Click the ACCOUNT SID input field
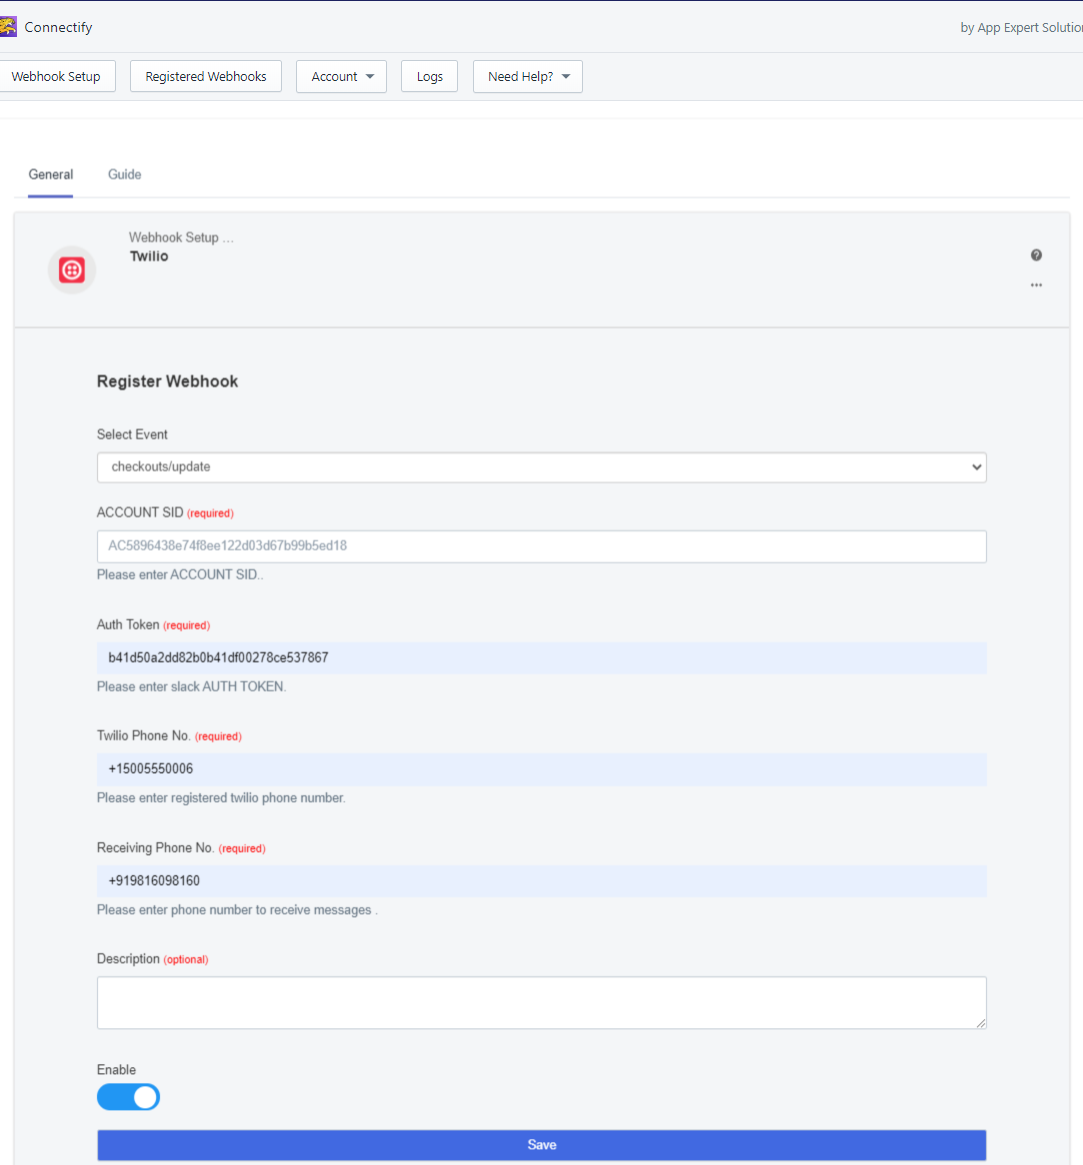Screen dimensions: 1083x1165 (x=542, y=546)
